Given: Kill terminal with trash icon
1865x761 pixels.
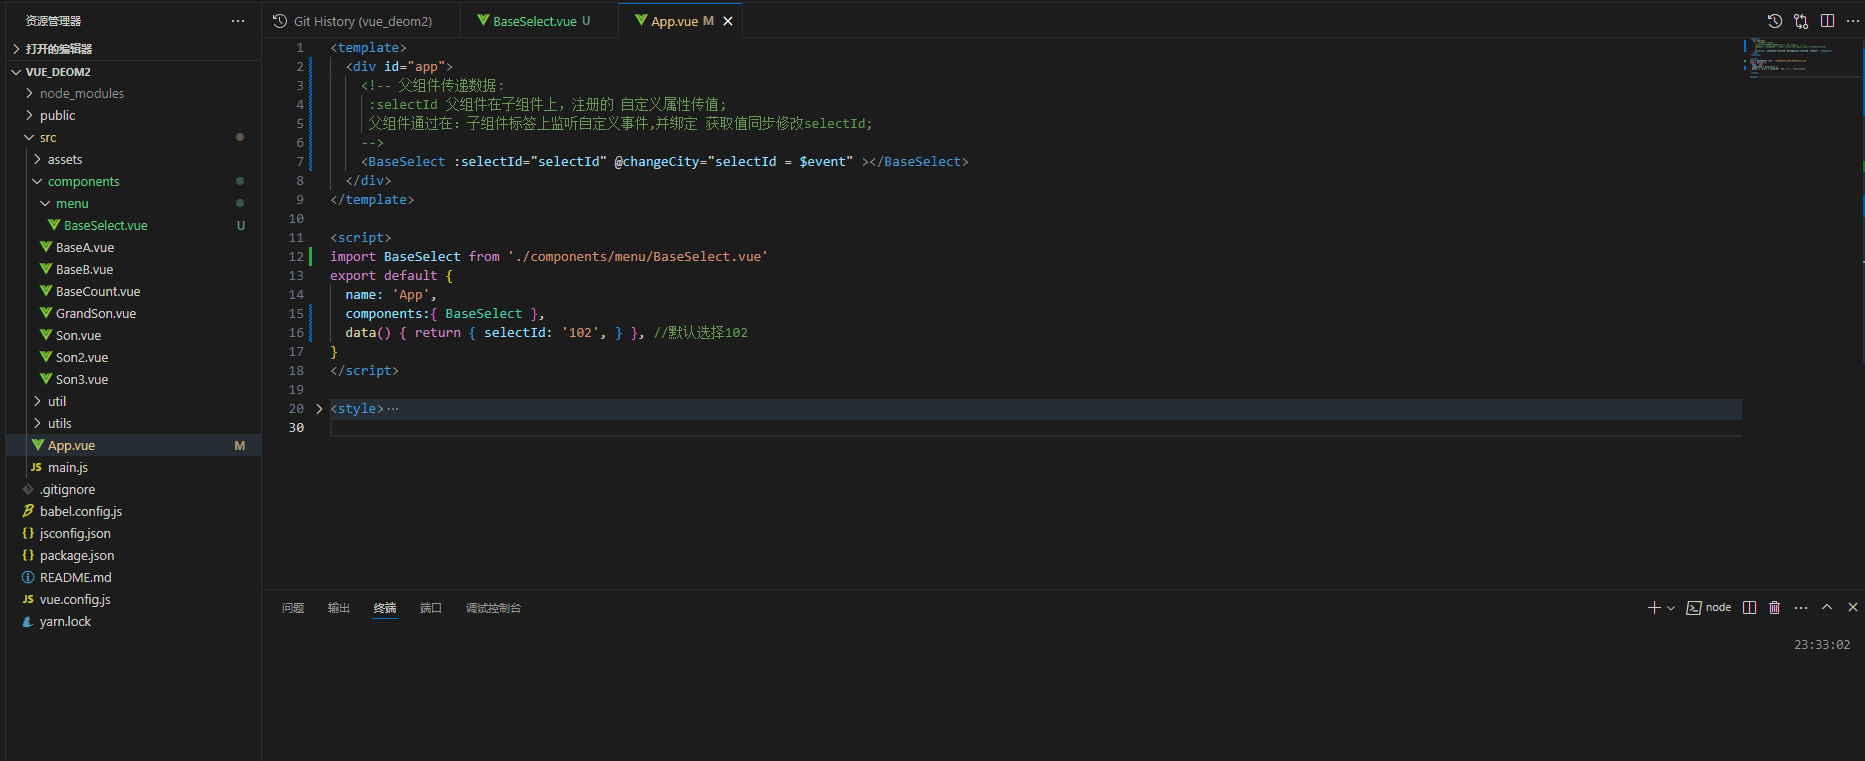Looking at the screenshot, I should pyautogui.click(x=1774, y=608).
